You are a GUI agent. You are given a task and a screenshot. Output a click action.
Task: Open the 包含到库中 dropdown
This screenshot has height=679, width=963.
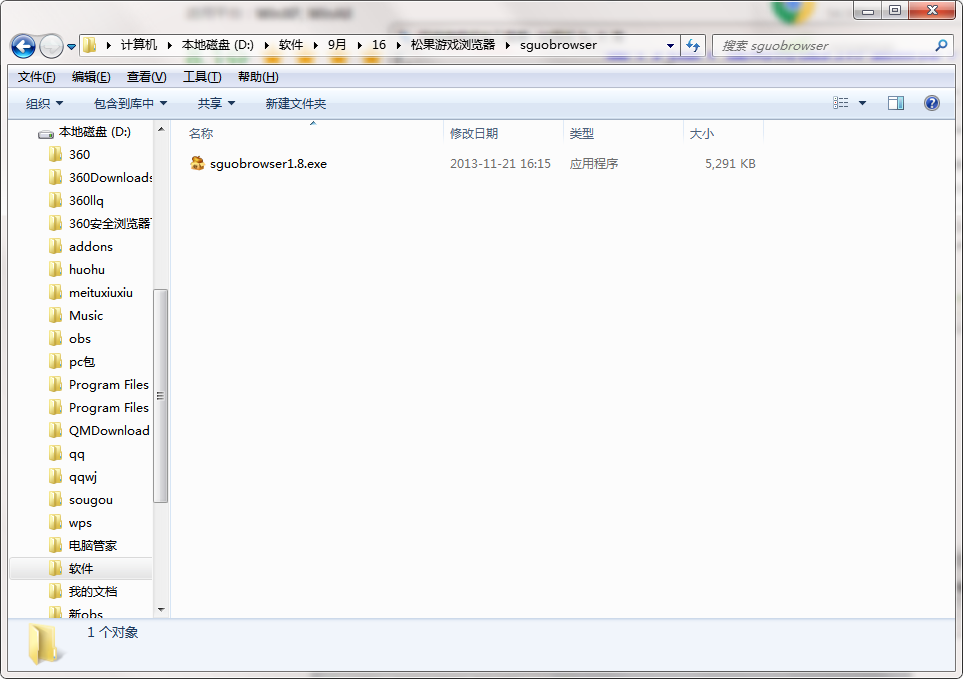coord(130,103)
